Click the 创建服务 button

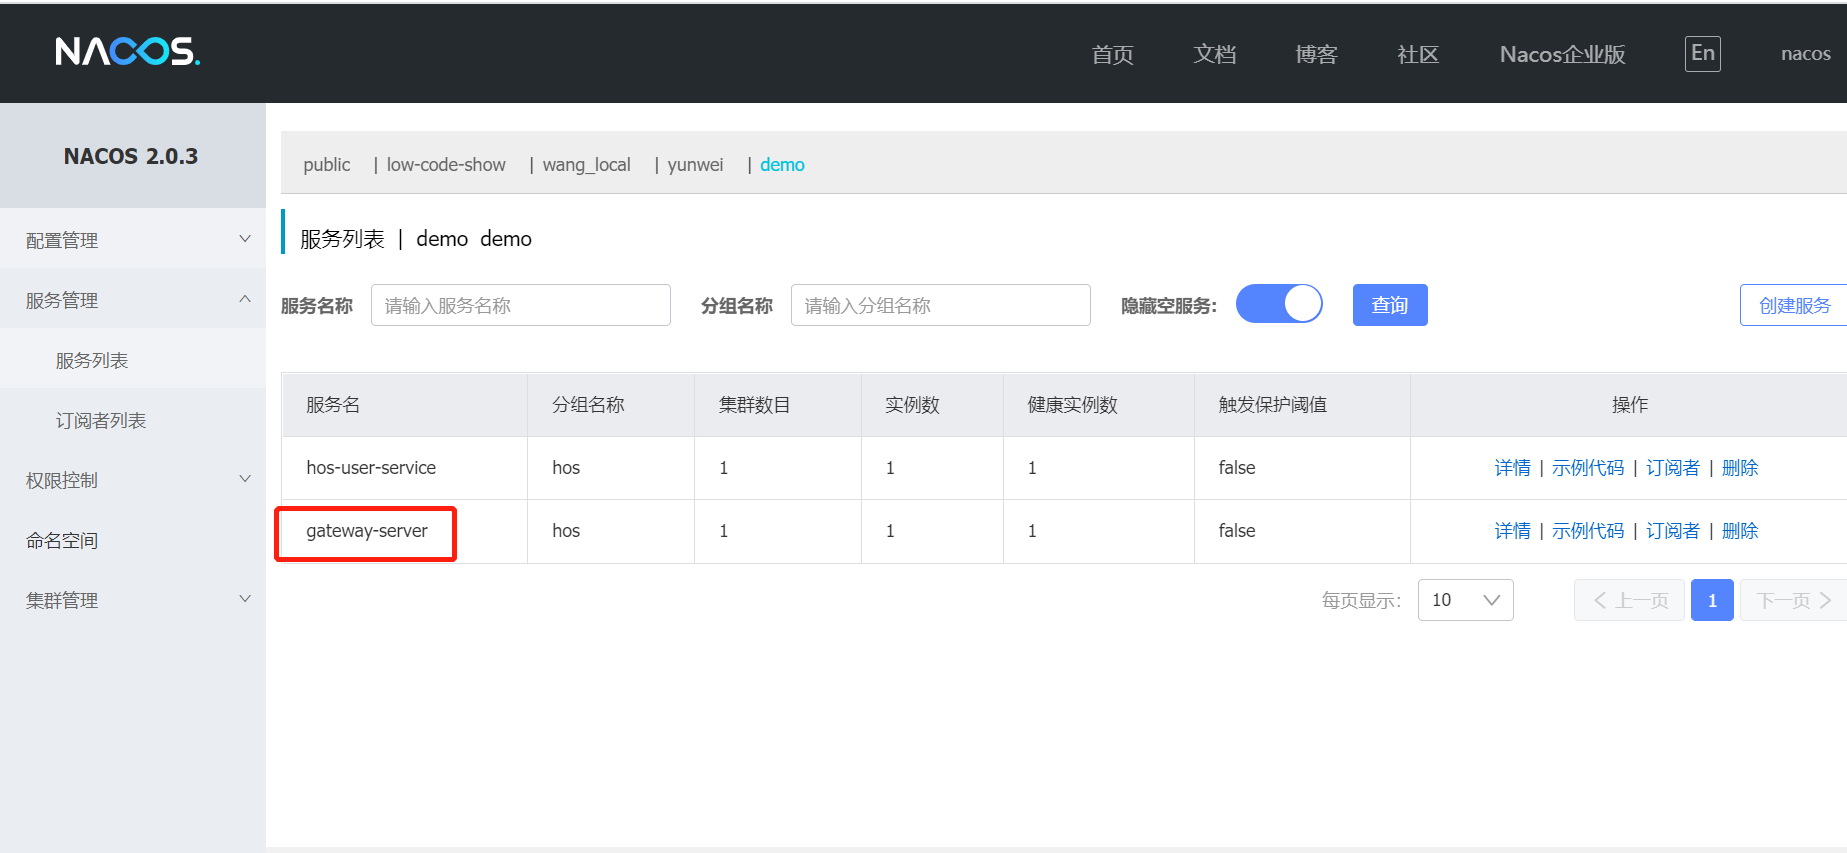pyautogui.click(x=1794, y=305)
